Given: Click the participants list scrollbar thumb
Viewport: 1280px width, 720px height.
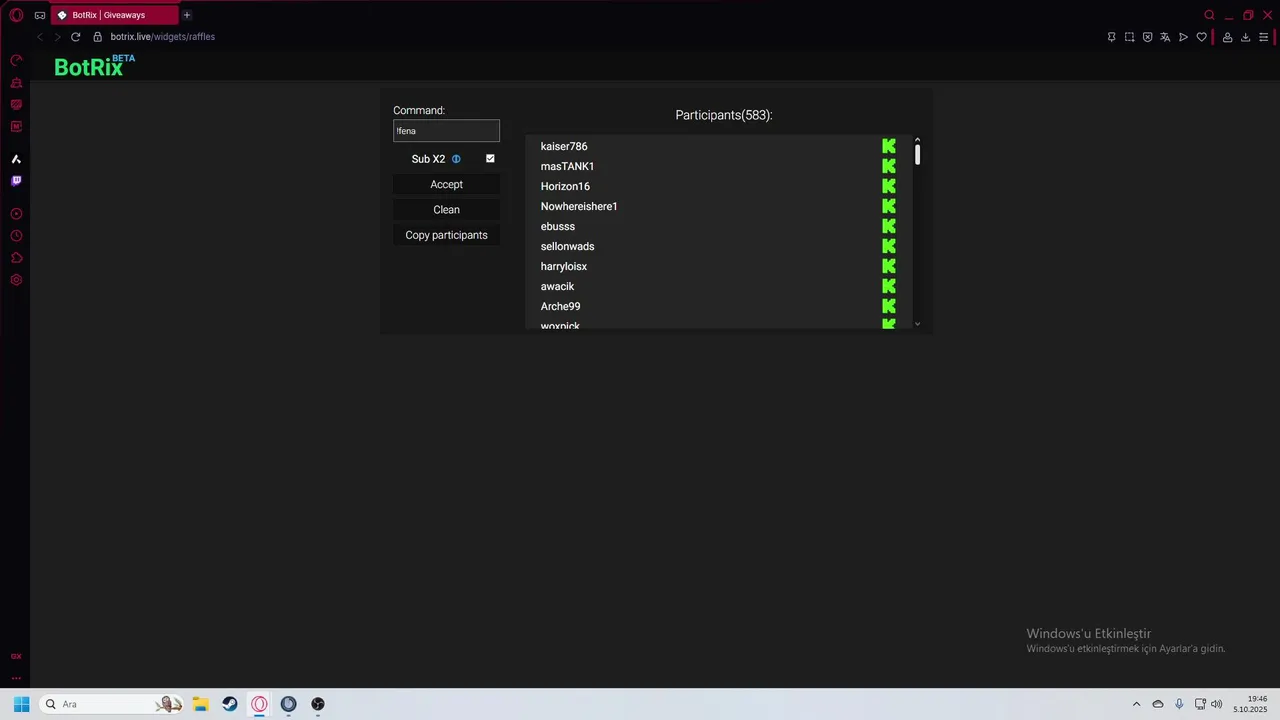Looking at the screenshot, I should [917, 155].
